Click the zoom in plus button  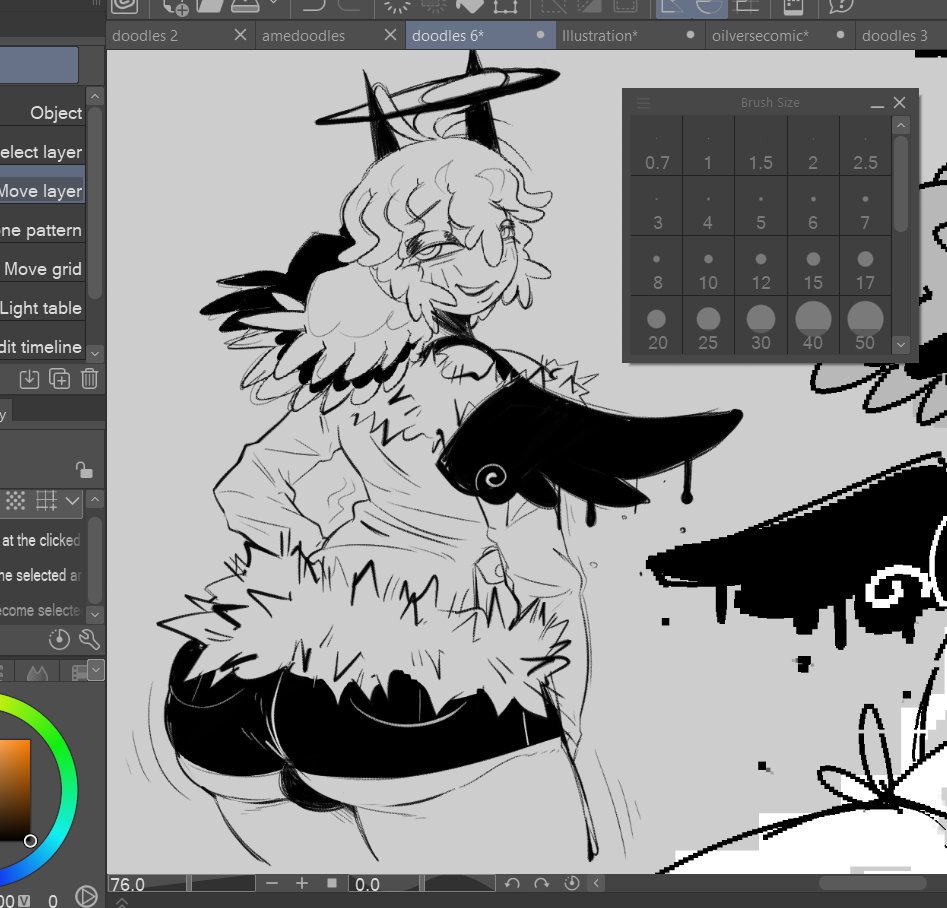301,883
